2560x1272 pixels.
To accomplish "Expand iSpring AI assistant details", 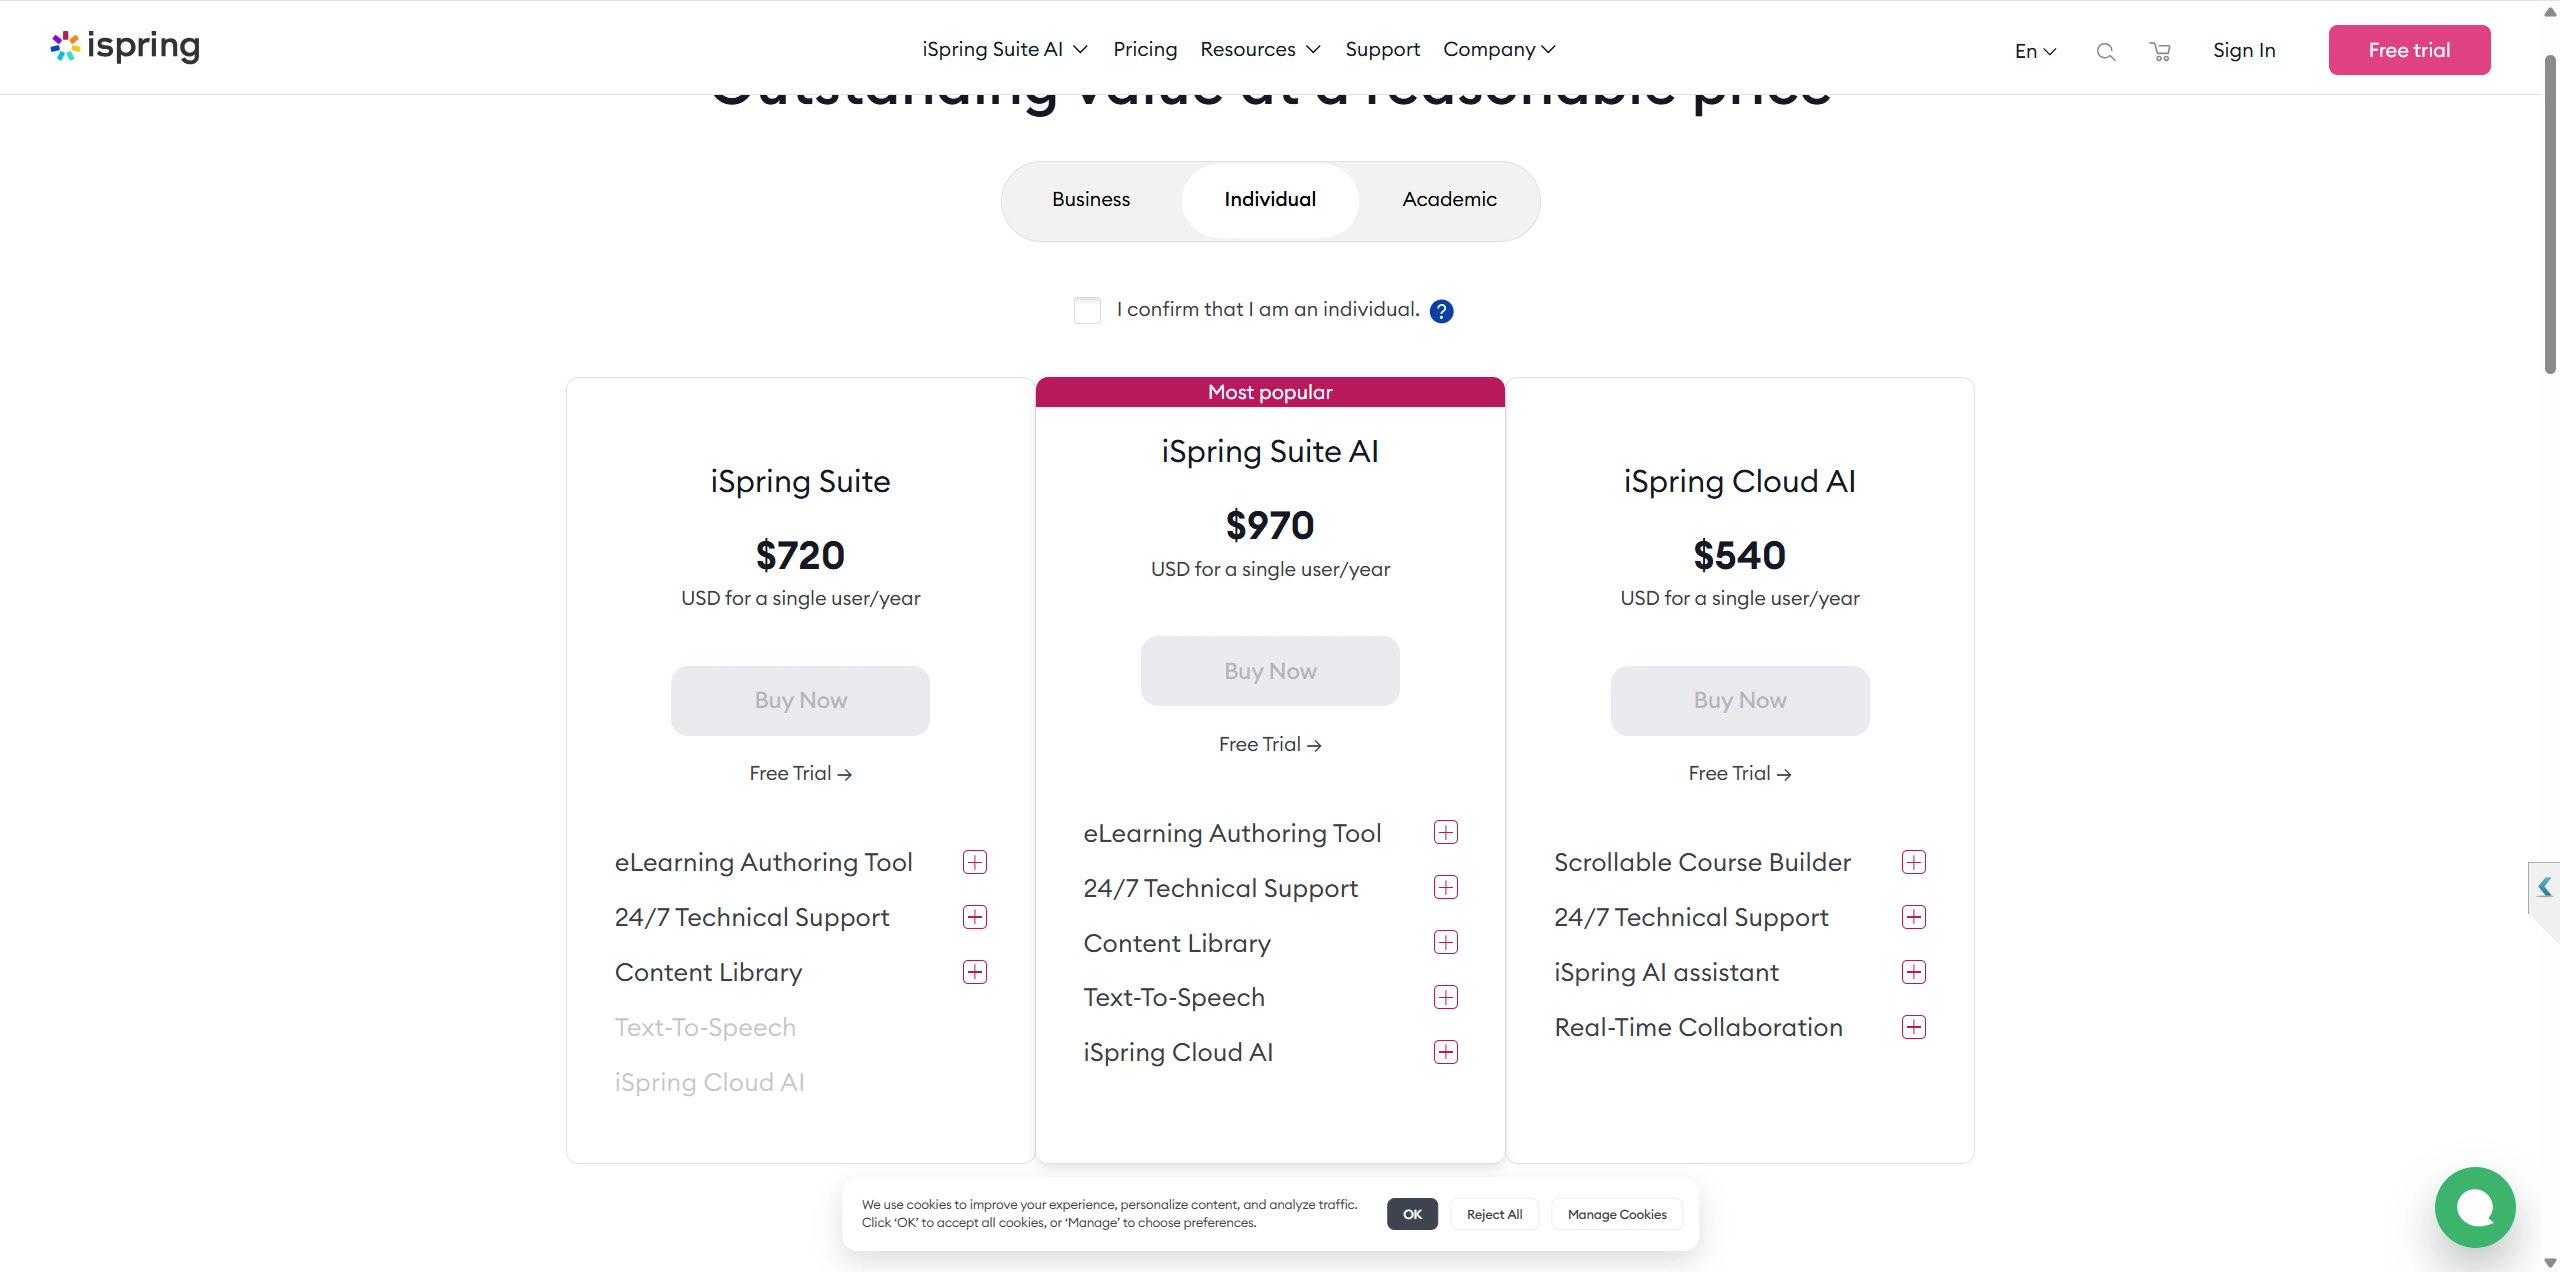I will coord(1913,972).
